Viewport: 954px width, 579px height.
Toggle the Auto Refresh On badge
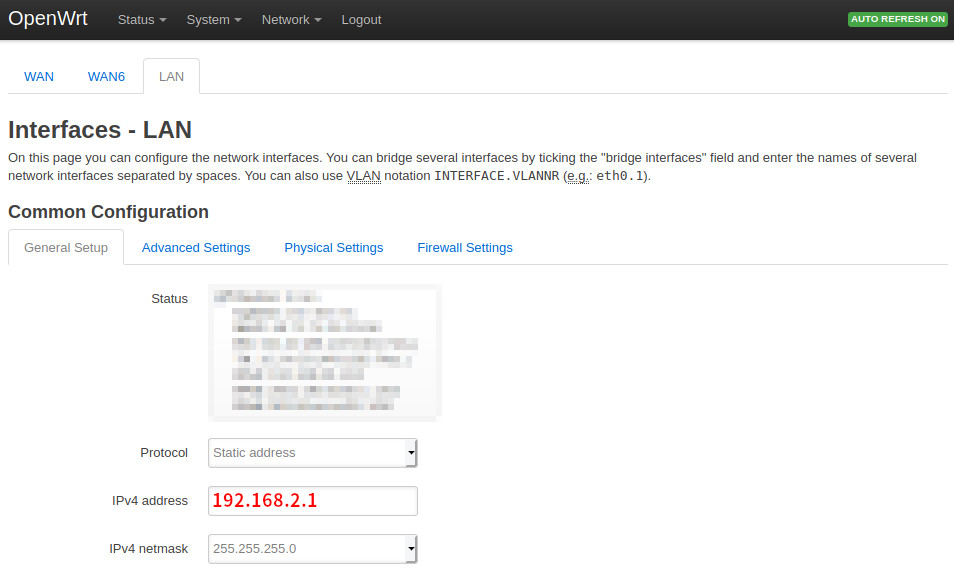(x=897, y=19)
